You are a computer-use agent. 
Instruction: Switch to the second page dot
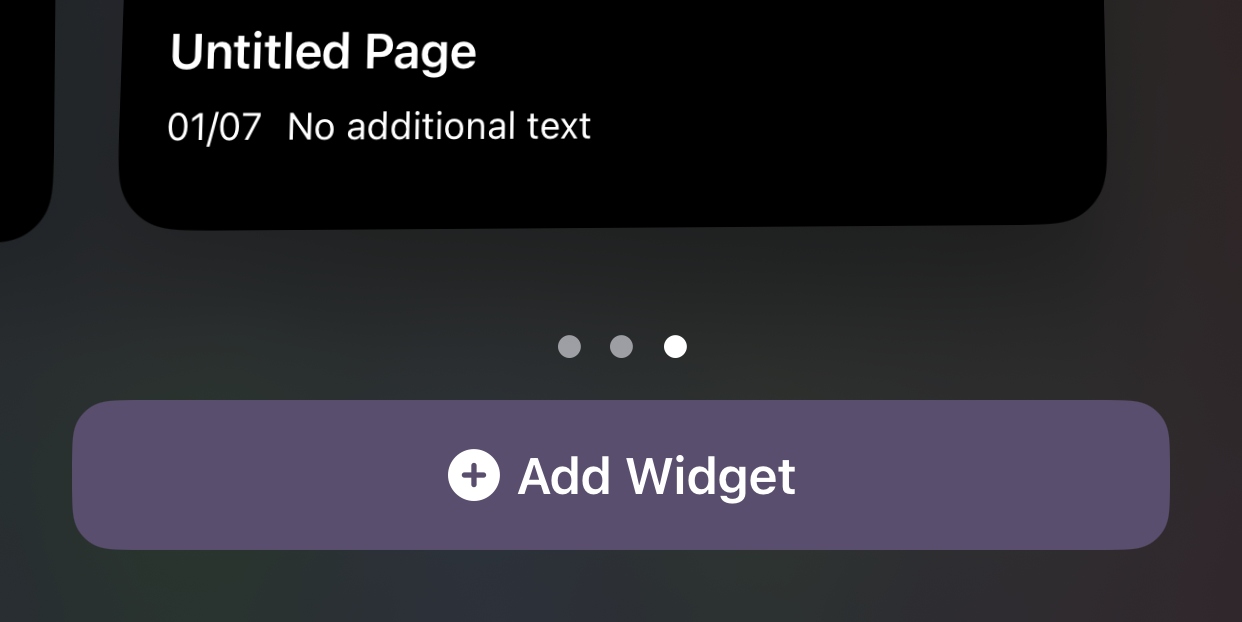pos(621,346)
